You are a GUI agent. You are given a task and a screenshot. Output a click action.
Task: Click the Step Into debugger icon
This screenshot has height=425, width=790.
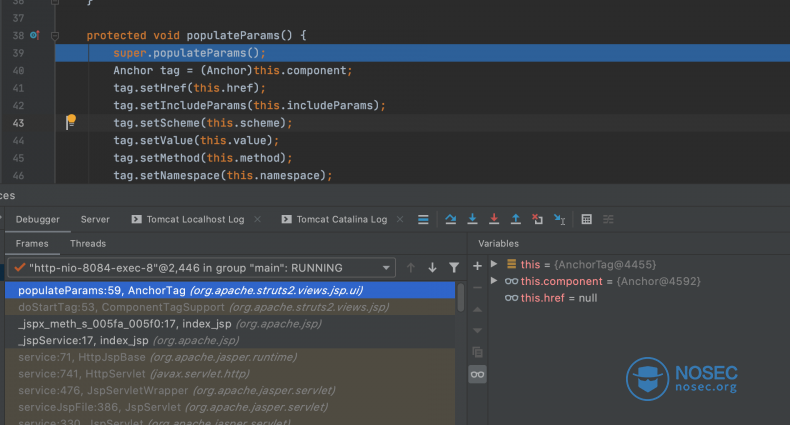click(472, 219)
